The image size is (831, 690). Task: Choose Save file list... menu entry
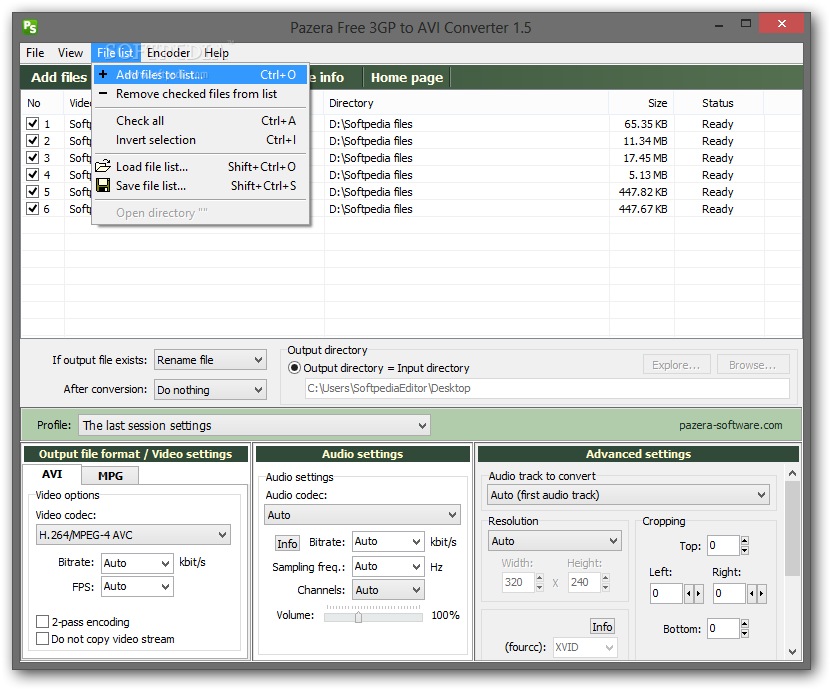(x=200, y=185)
